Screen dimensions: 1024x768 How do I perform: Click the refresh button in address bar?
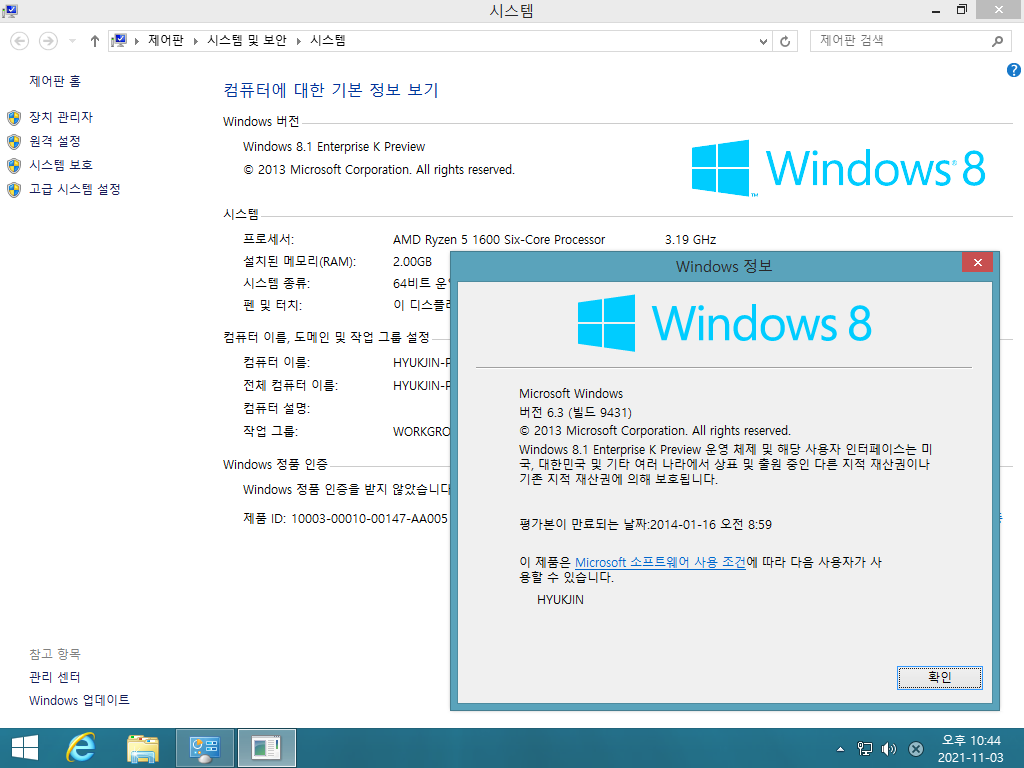coord(785,41)
